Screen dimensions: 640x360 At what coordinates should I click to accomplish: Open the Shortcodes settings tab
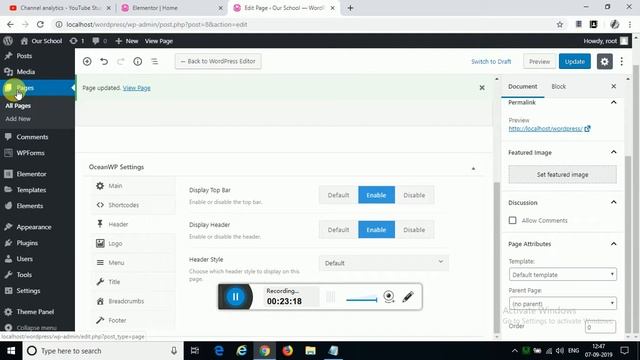pos(133,205)
